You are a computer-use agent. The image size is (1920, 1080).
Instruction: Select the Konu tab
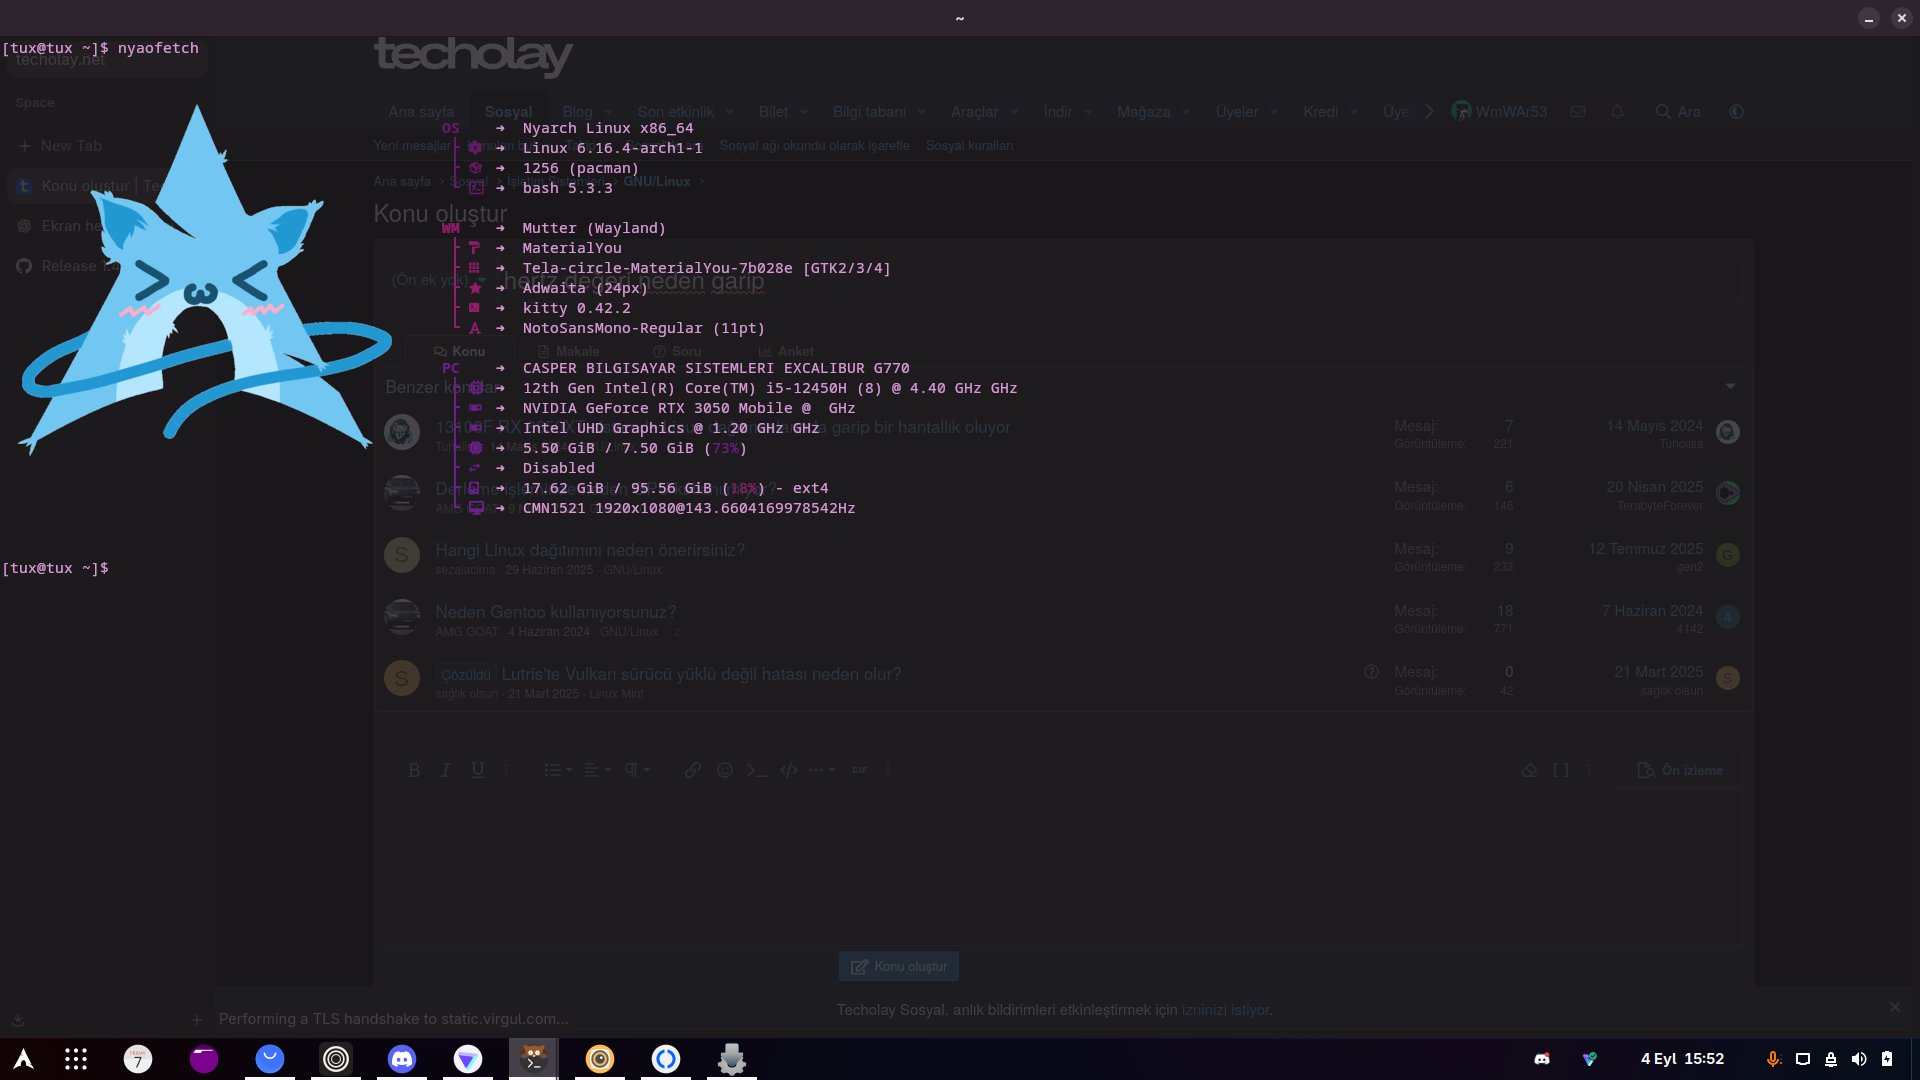(x=459, y=352)
